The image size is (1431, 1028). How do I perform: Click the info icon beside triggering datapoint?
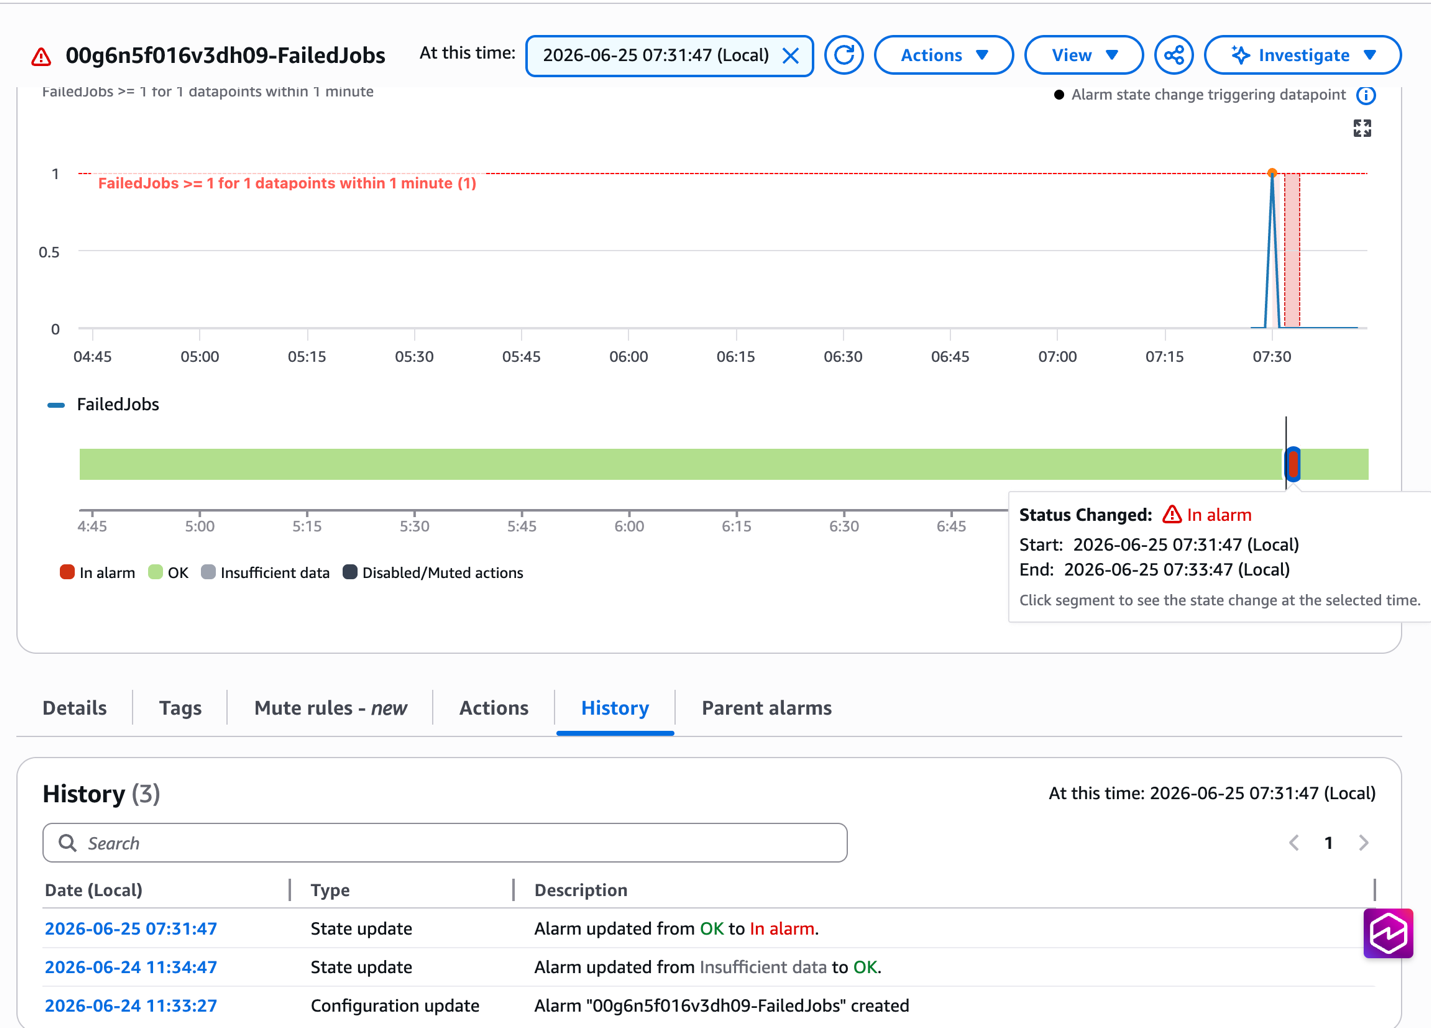click(x=1366, y=95)
